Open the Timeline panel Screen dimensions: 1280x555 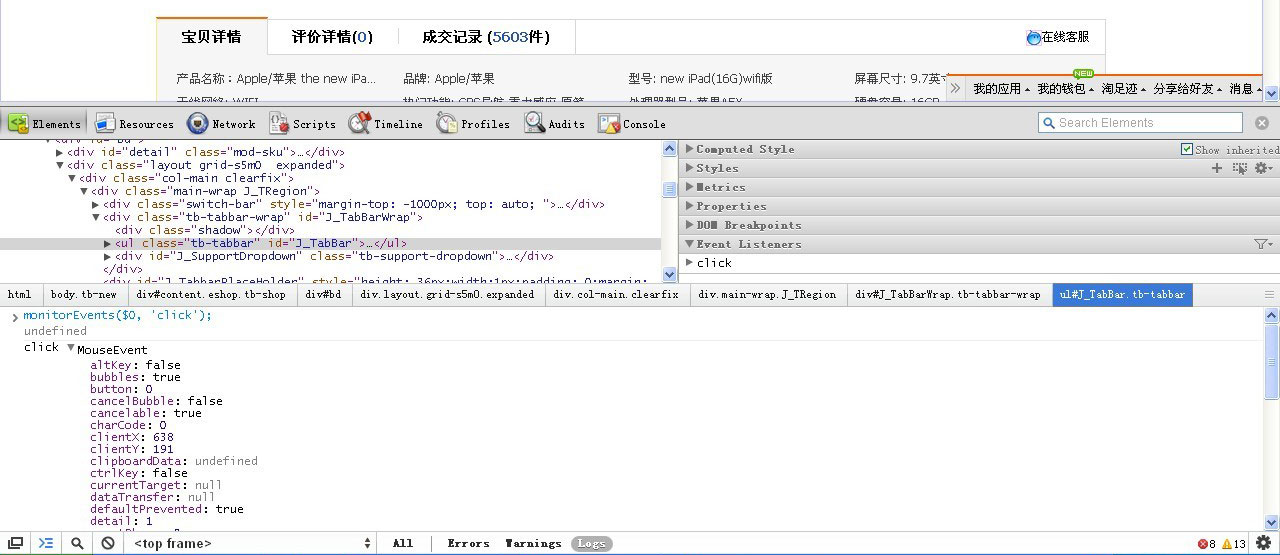coord(386,124)
